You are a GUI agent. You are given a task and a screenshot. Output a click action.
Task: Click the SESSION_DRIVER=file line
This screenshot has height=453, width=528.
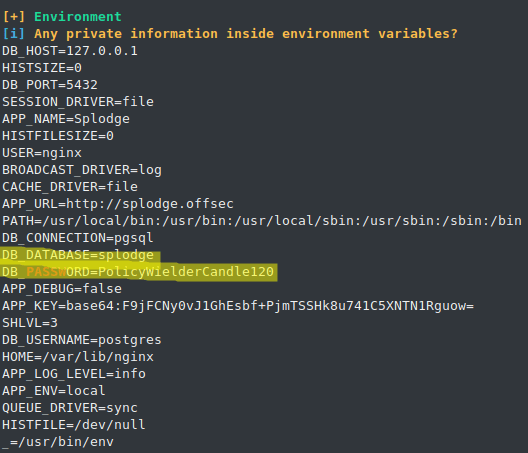click(x=78, y=102)
